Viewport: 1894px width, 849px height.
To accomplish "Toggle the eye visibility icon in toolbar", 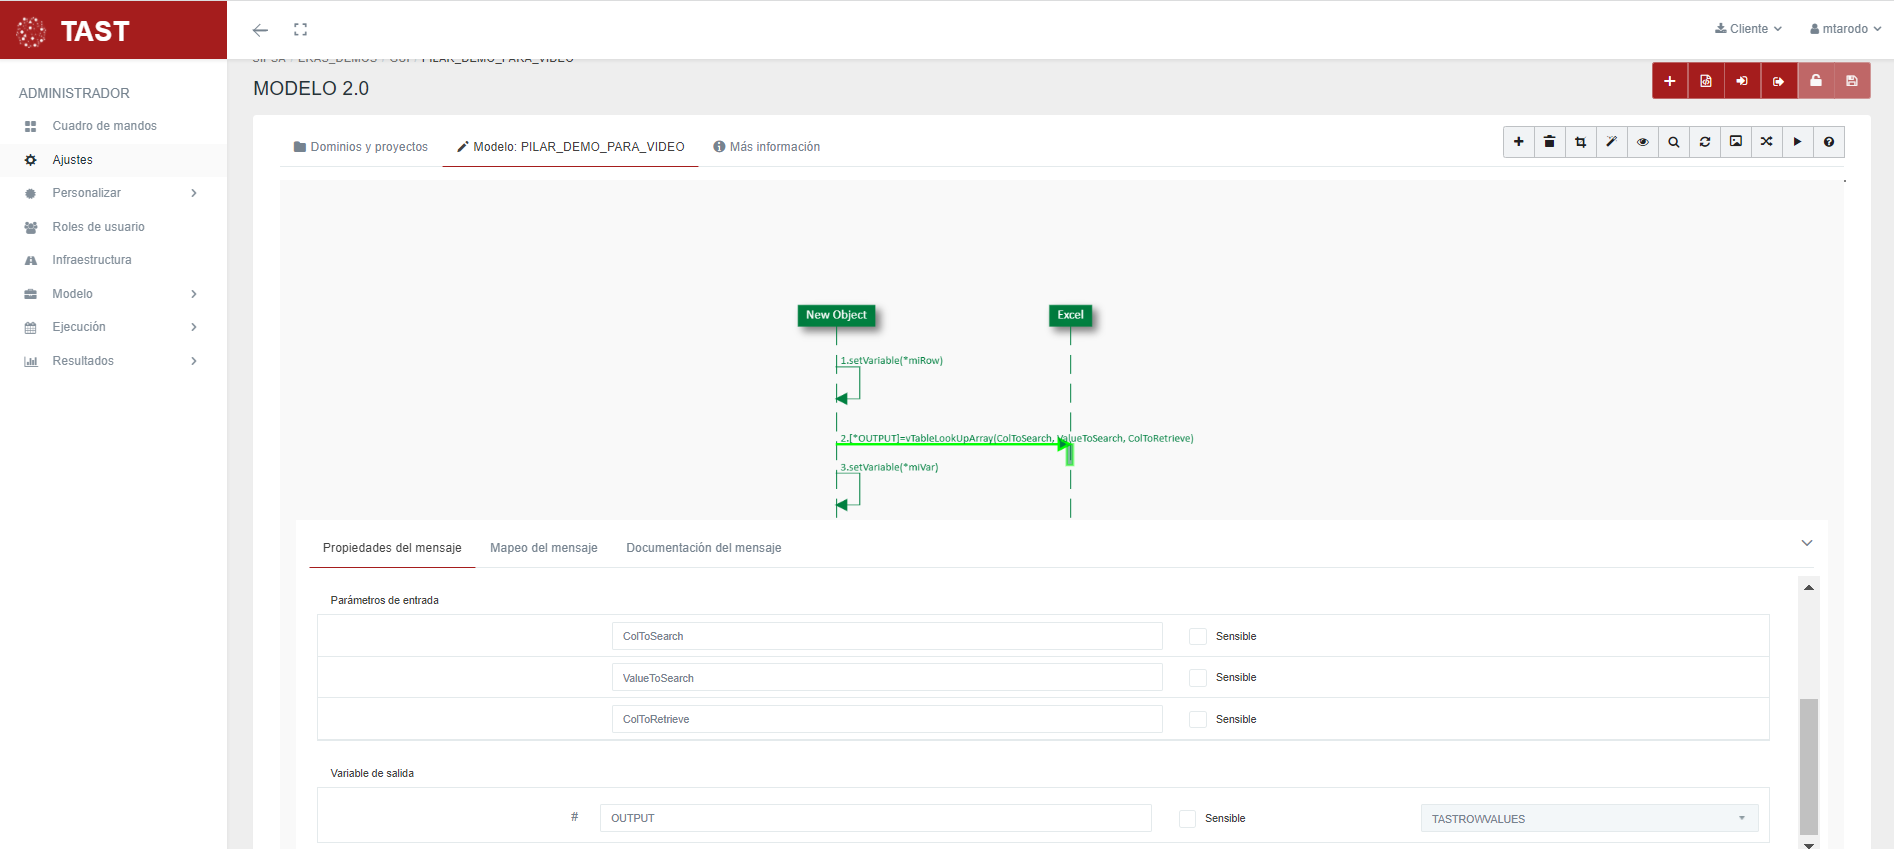I will point(1642,142).
